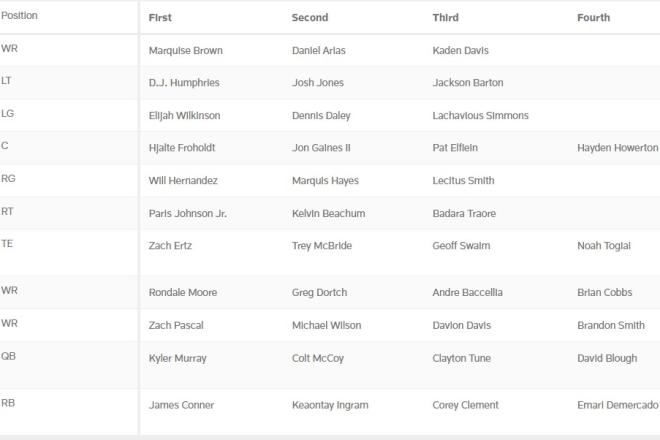Click the Position column header
Image resolution: width=660 pixels, height=440 pixels.
click(19, 16)
